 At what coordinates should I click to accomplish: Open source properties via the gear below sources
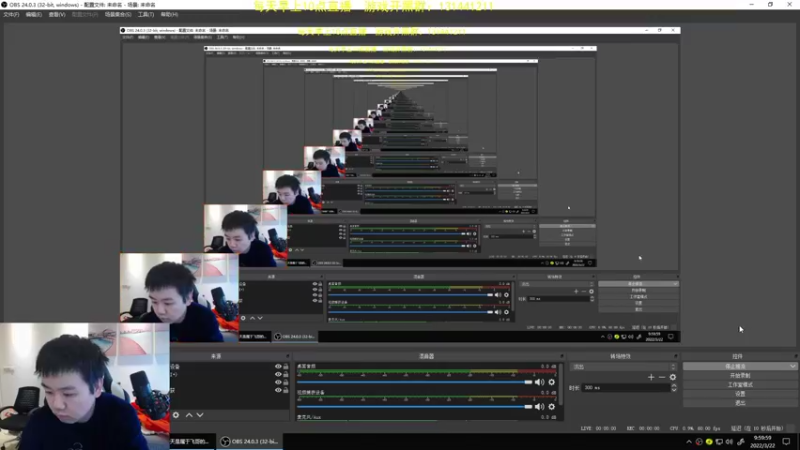click(x=176, y=415)
